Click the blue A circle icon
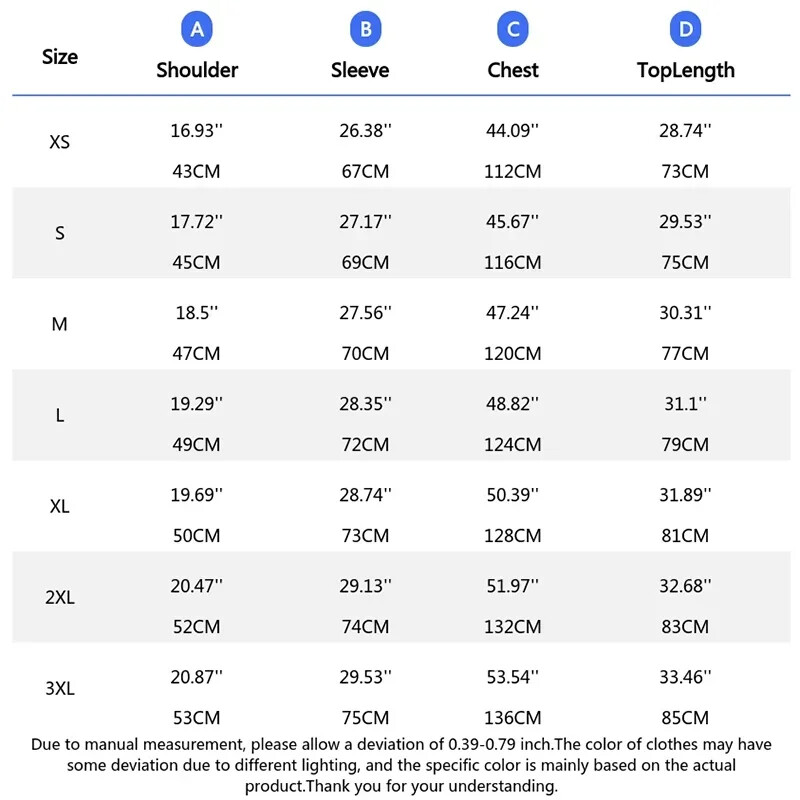 point(197,30)
